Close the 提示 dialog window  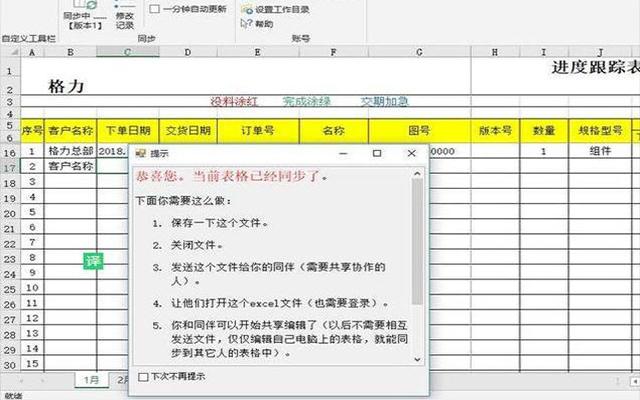pos(411,153)
